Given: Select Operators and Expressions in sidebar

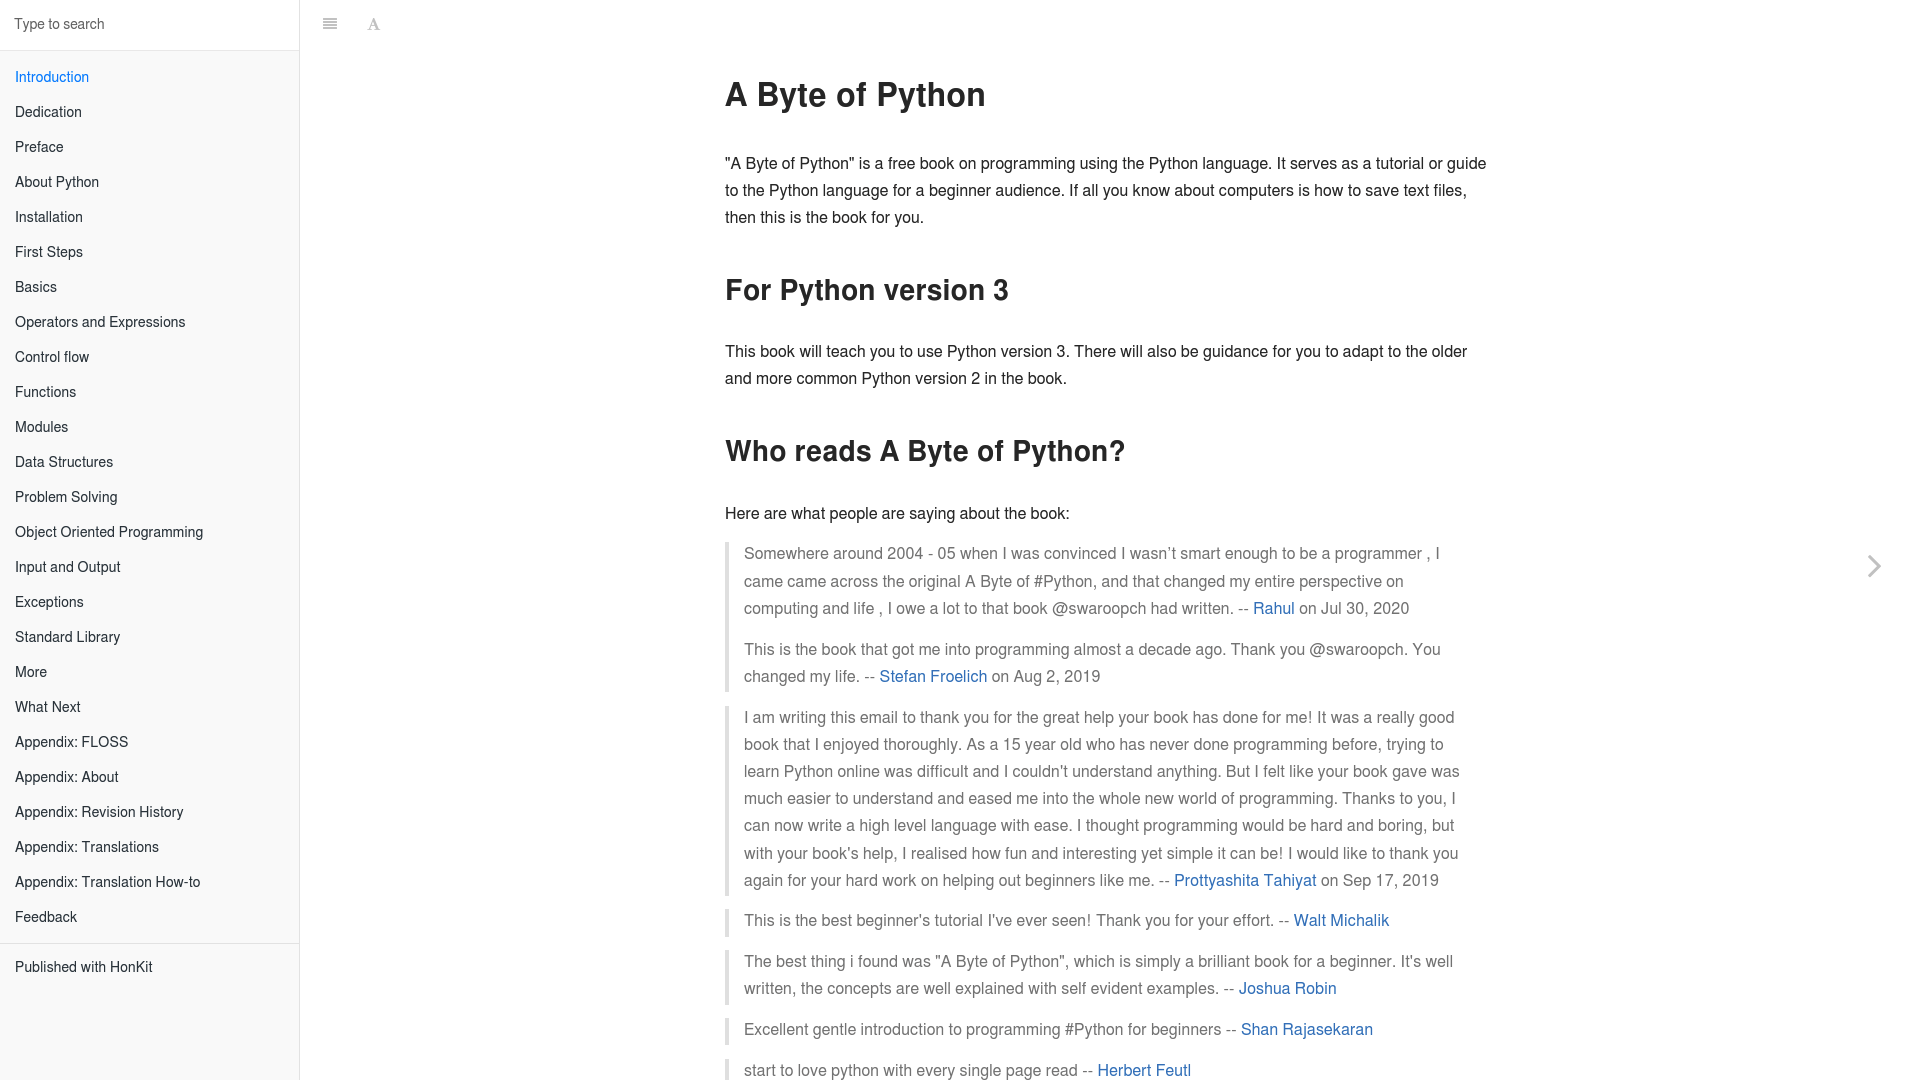Looking at the screenshot, I should point(100,322).
